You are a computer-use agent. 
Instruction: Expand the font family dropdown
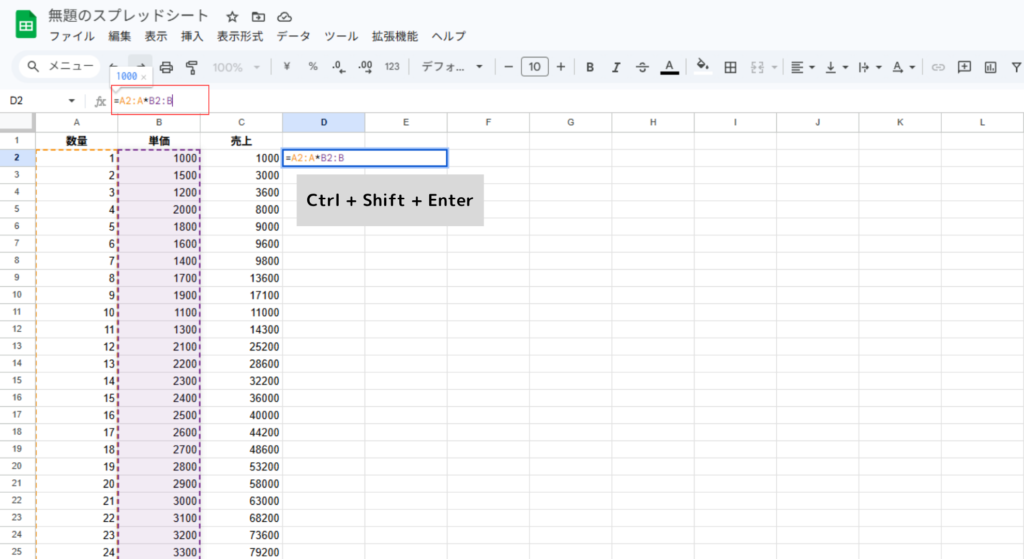tap(452, 67)
